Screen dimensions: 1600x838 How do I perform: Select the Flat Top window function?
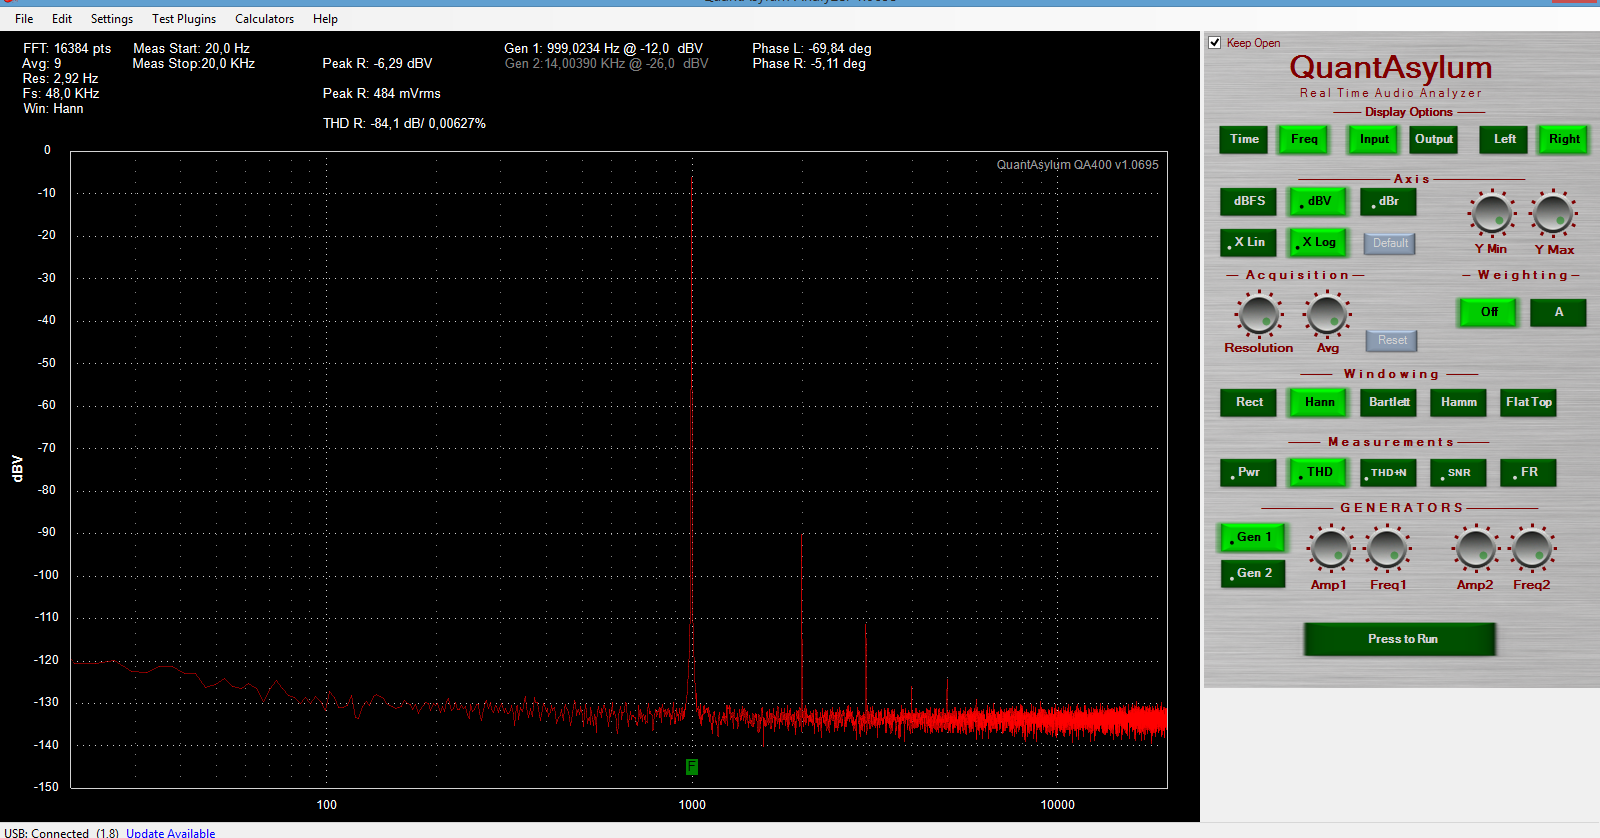tap(1528, 402)
